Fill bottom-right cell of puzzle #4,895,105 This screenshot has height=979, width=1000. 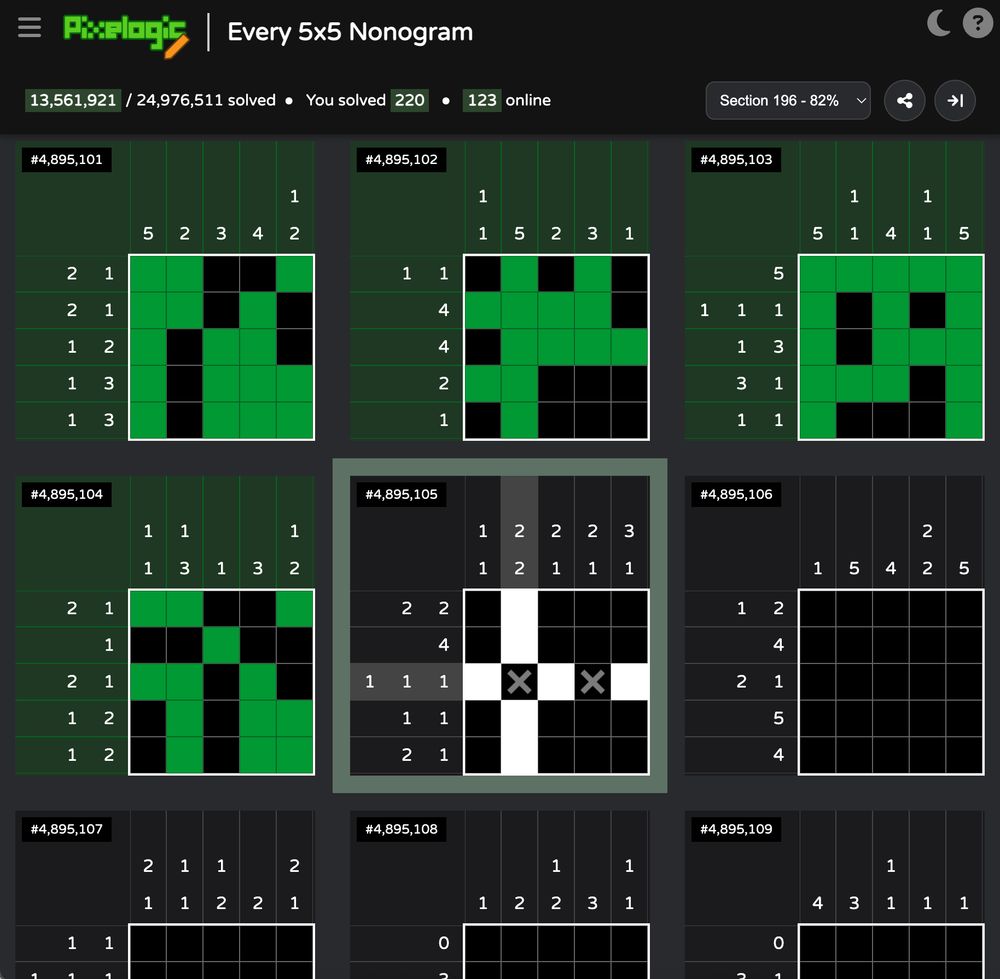click(x=629, y=755)
